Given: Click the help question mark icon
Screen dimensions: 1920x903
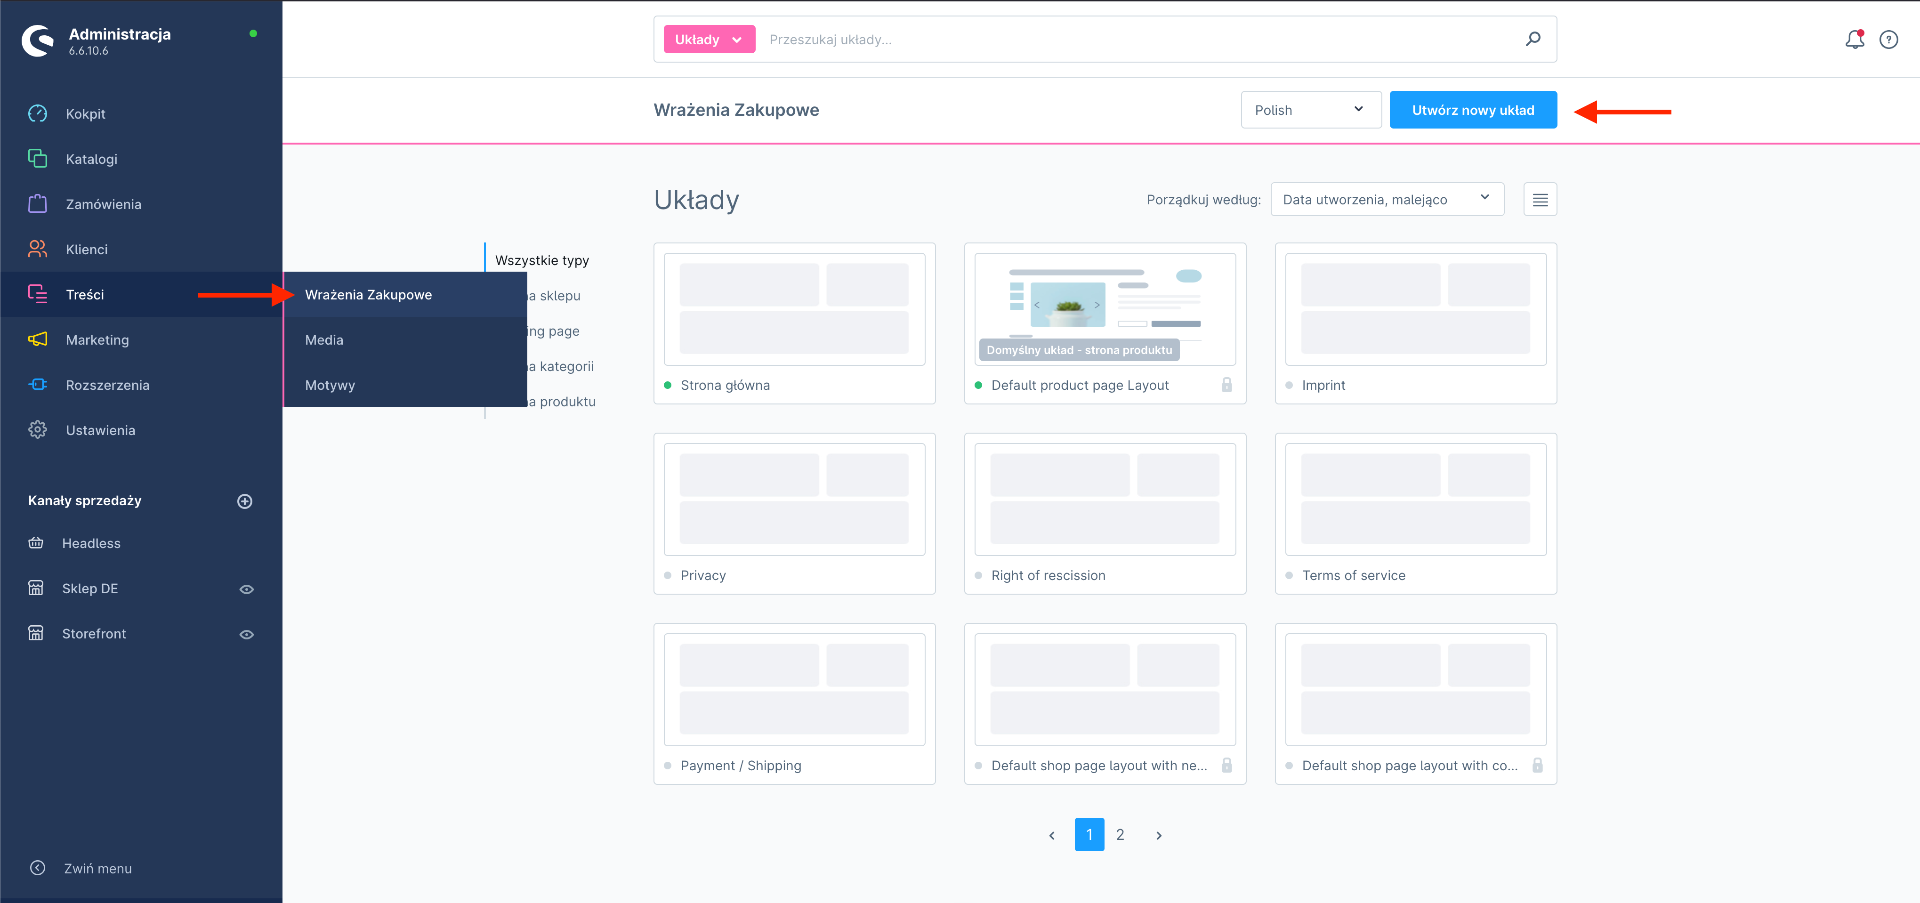Looking at the screenshot, I should pyautogui.click(x=1888, y=40).
